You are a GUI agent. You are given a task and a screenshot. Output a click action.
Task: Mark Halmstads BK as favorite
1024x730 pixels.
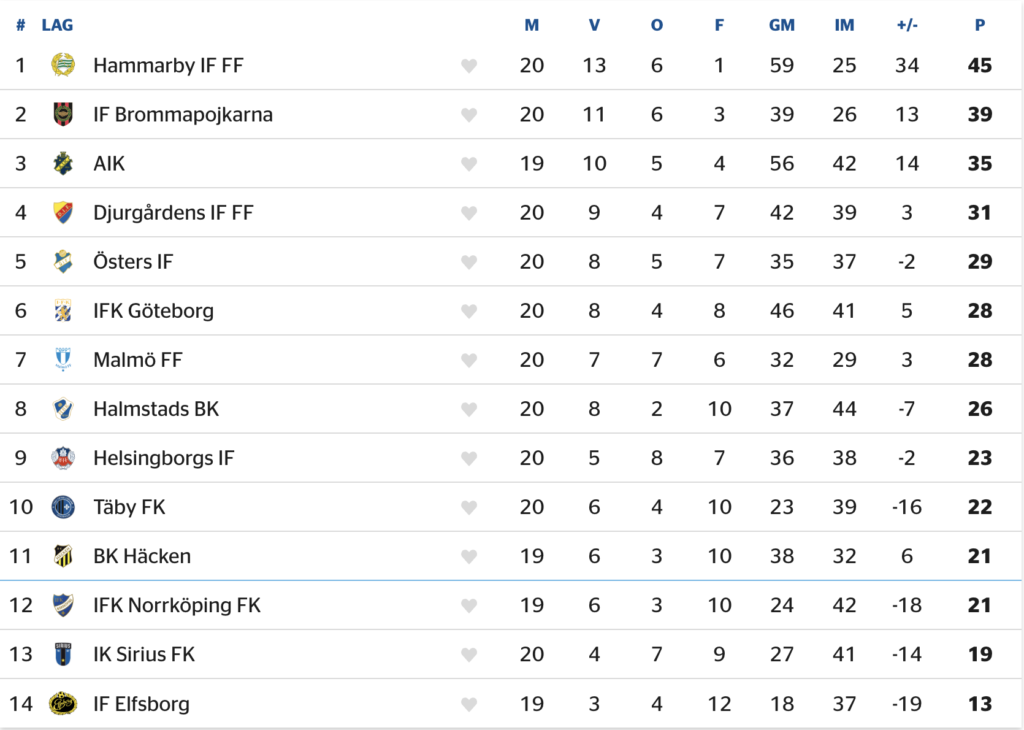[x=469, y=409]
